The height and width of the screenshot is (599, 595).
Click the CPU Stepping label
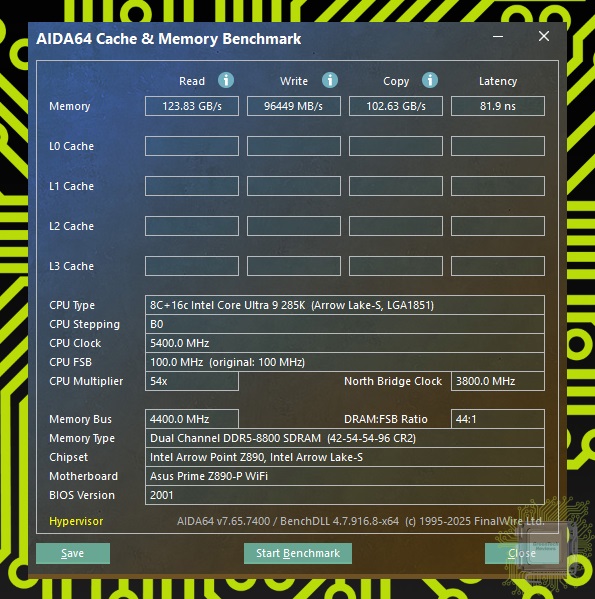click(x=84, y=324)
